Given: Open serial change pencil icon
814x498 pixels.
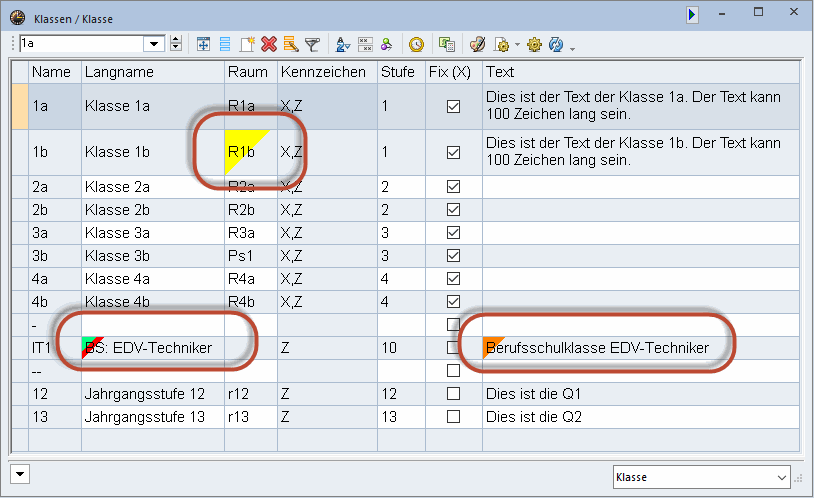Looking at the screenshot, I should (291, 44).
